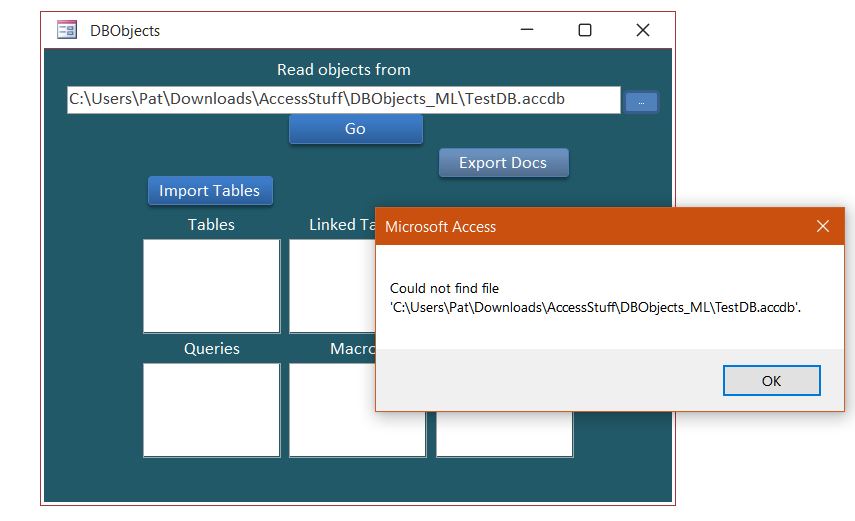Click the DBObjects window title text
This screenshot has height=521, width=855.
click(x=125, y=31)
